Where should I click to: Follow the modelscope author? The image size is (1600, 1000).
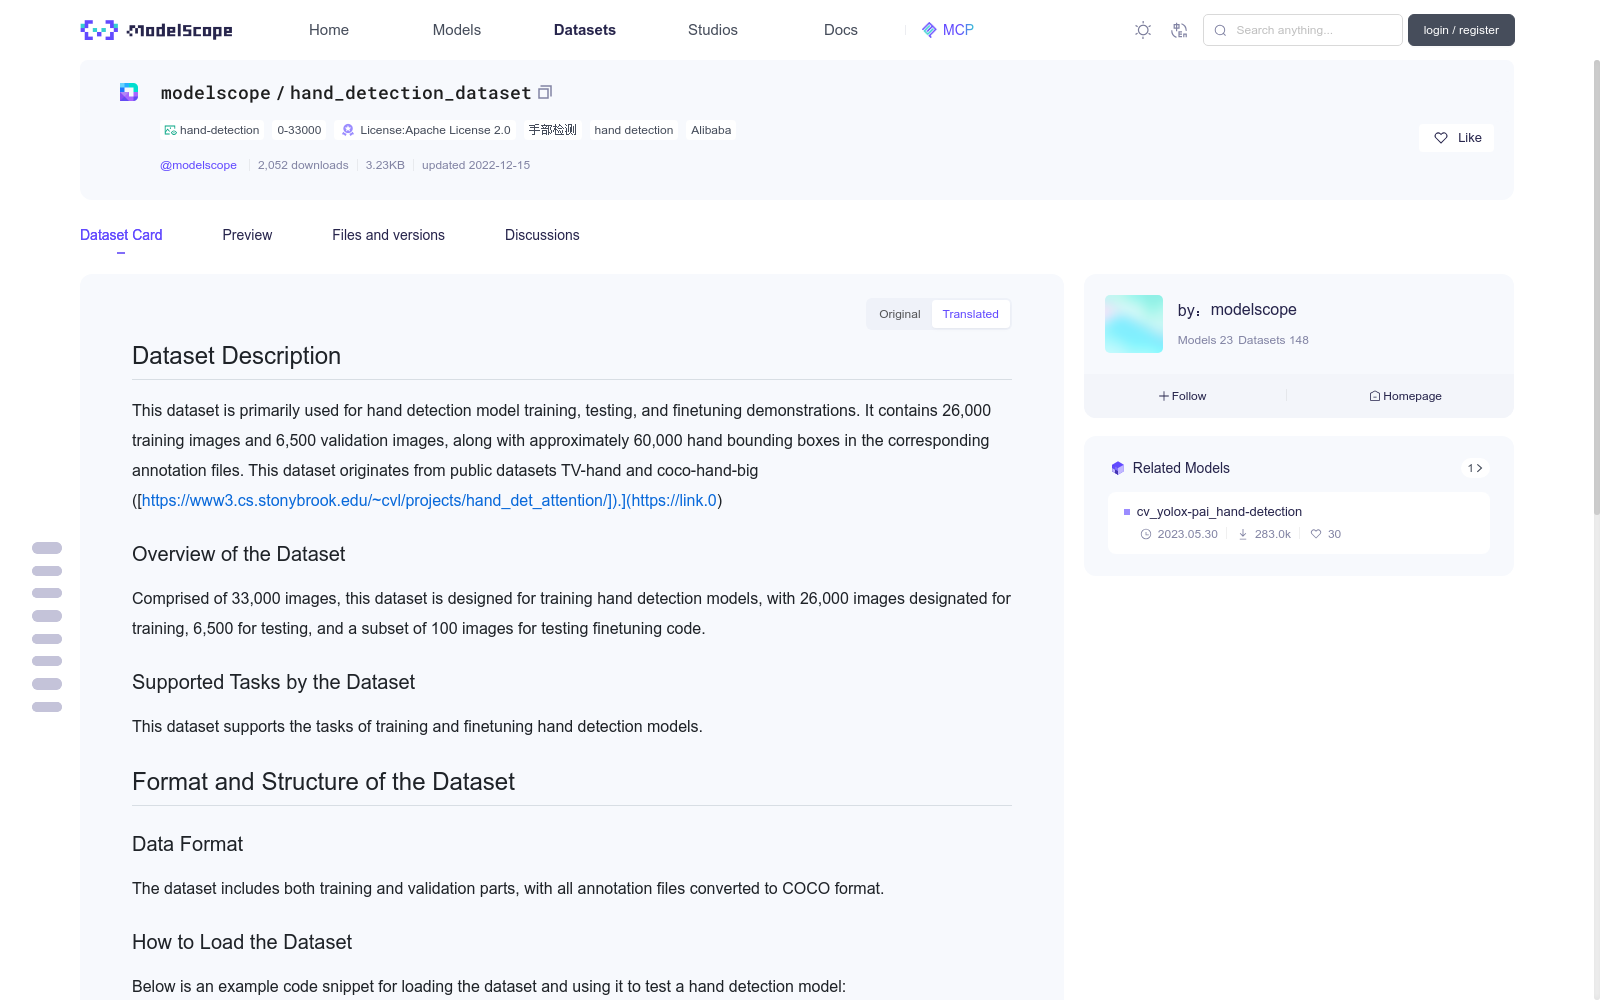pos(1183,396)
